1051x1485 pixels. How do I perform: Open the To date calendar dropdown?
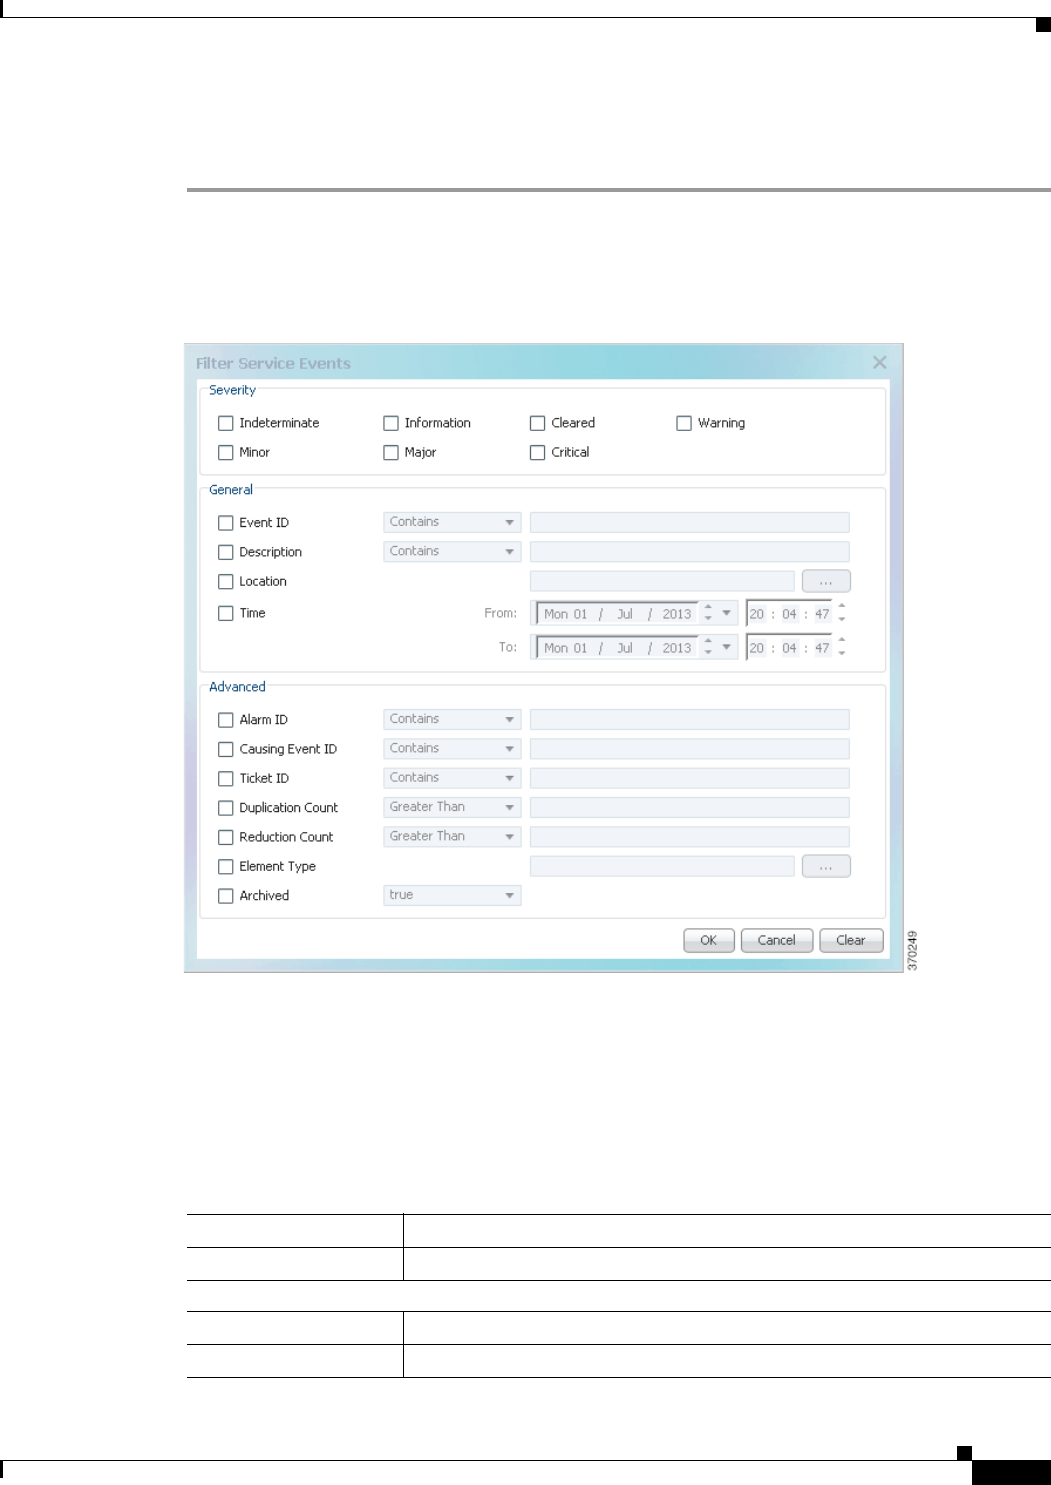[x=727, y=647]
